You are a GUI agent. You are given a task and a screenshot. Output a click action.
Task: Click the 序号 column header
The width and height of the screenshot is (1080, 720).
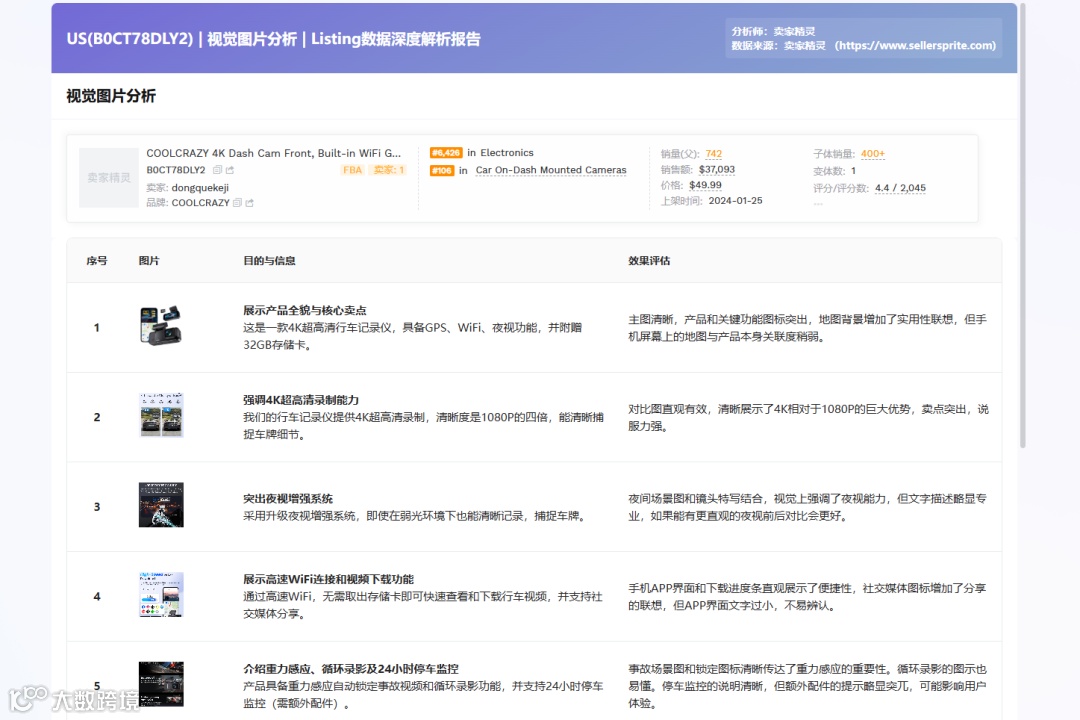click(96, 260)
